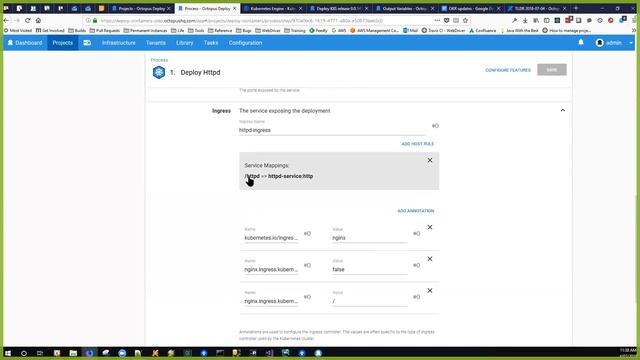Edit the name field of the "/" annotation

pos(271,302)
